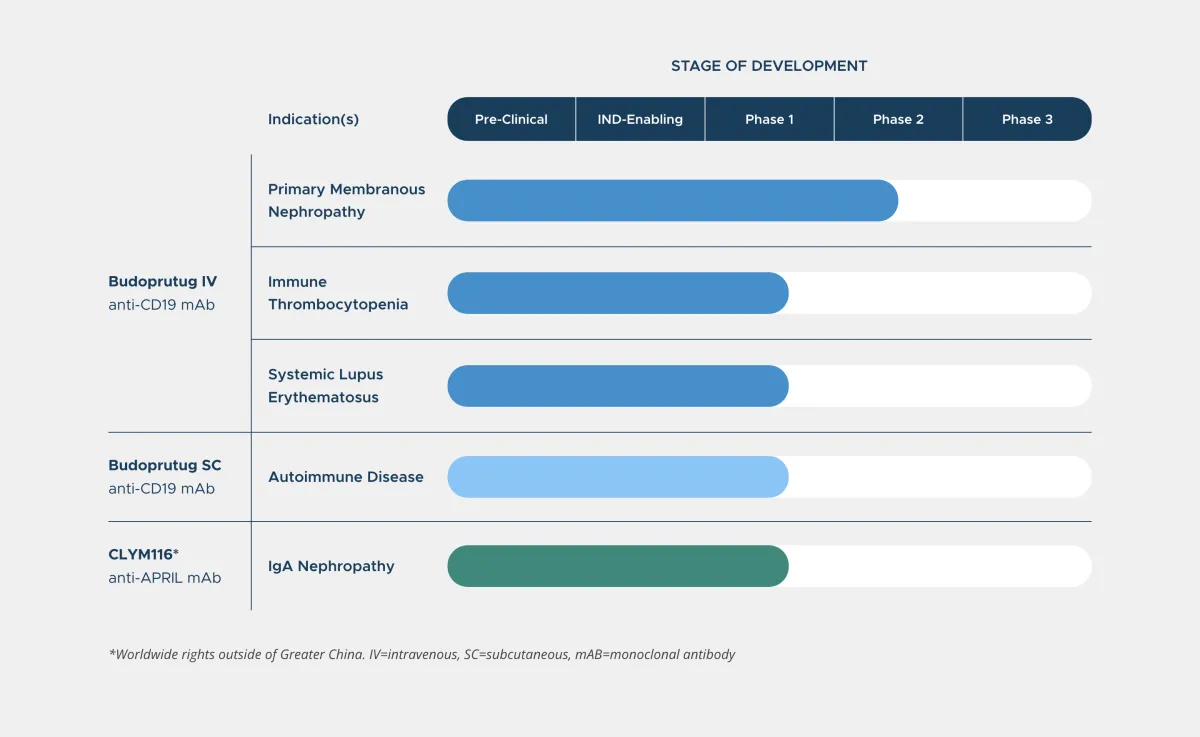Viewport: 1200px width, 737px height.
Task: Click the Primary Membranous Nephropathy indication label
Action: point(346,200)
